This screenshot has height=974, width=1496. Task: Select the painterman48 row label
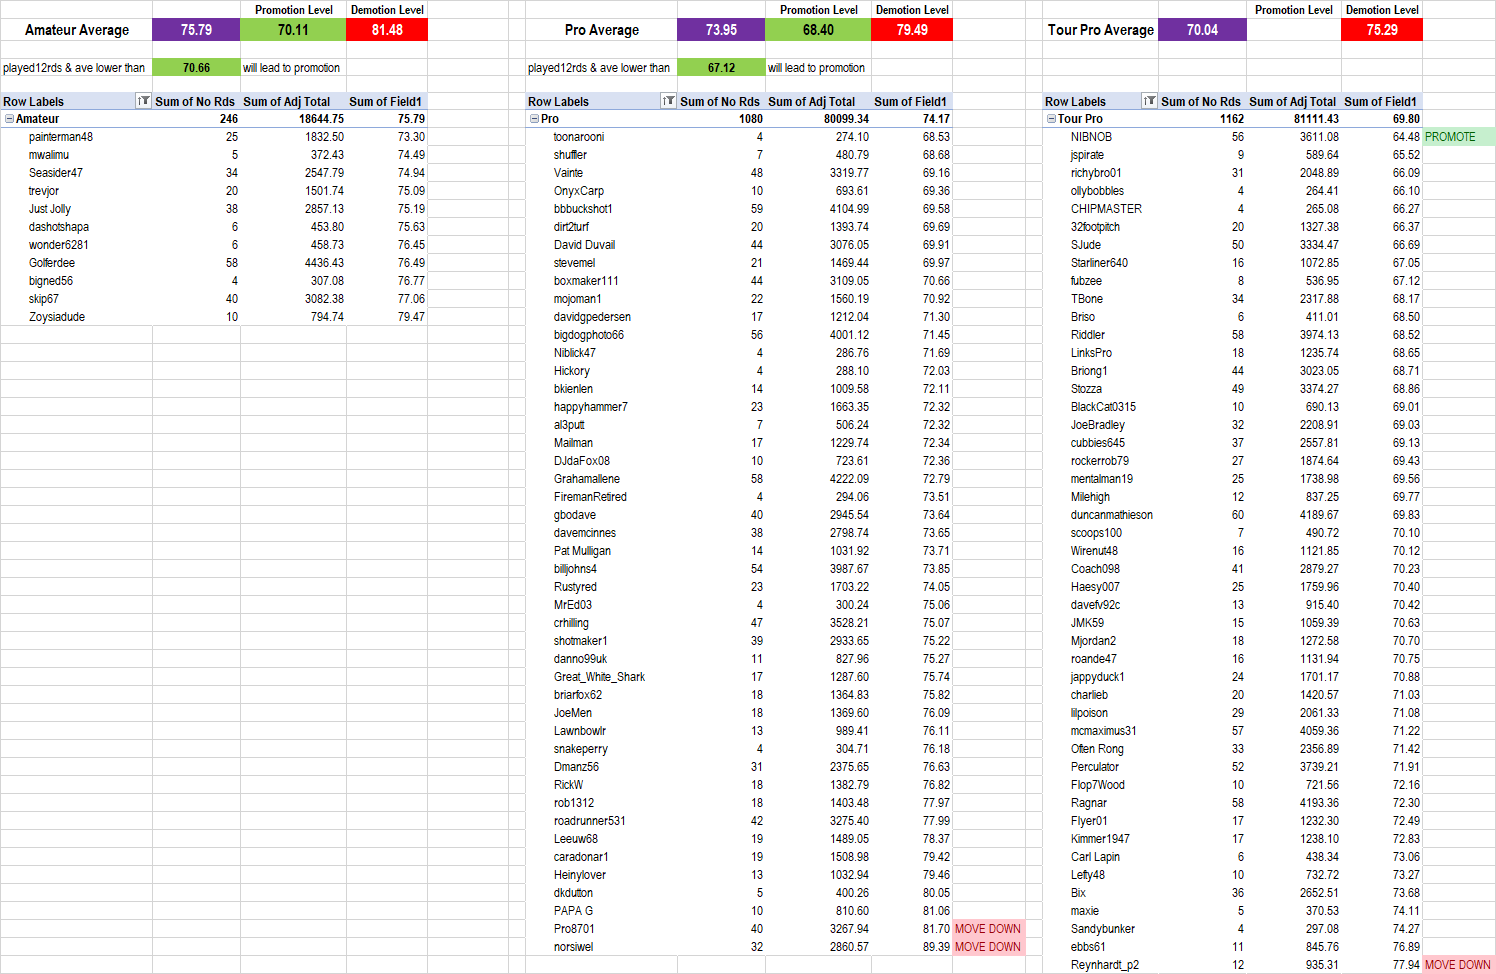pos(61,137)
